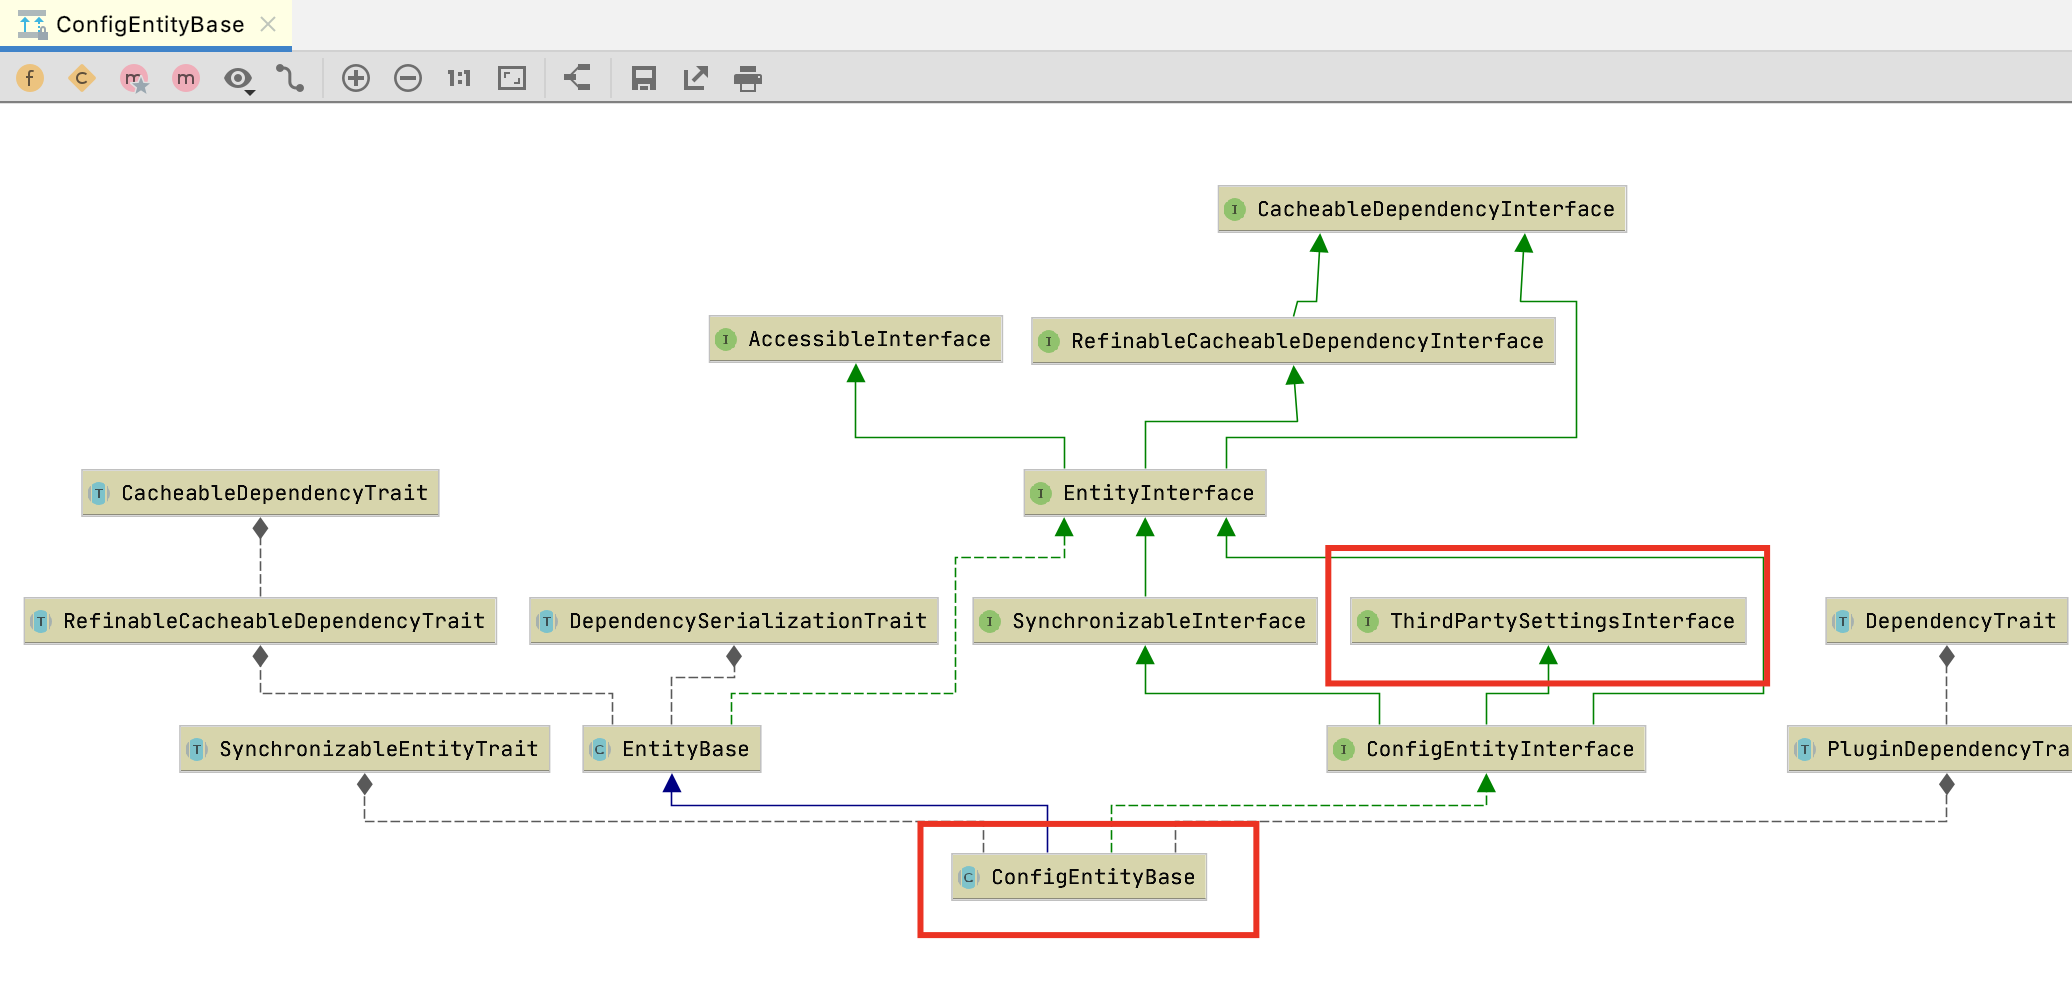Click class icon on ConfigEntityBase node
Screen dimensions: 2072x1008
click(x=968, y=878)
